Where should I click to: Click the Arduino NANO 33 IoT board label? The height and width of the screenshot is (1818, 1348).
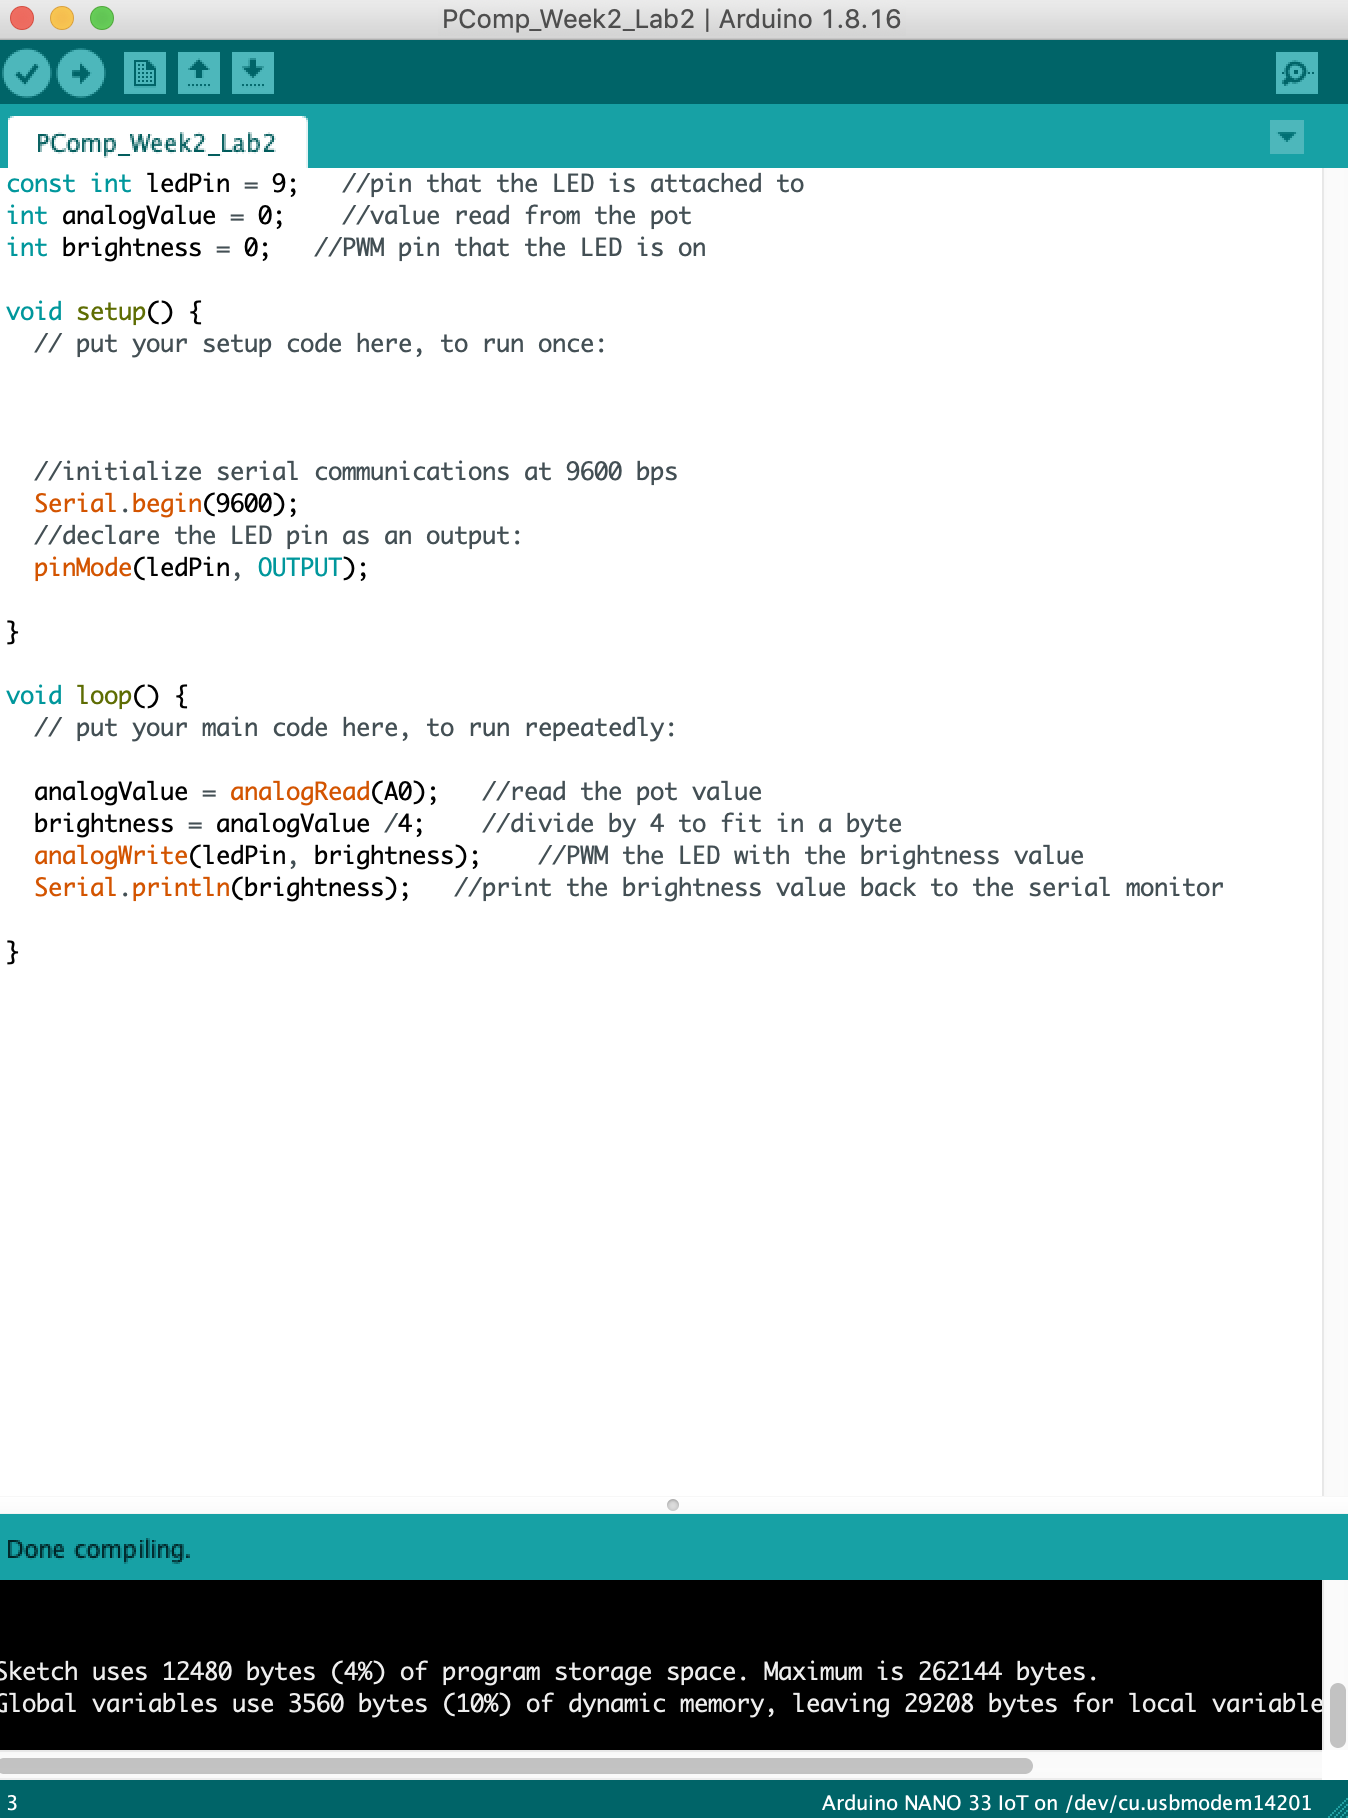(1065, 1802)
